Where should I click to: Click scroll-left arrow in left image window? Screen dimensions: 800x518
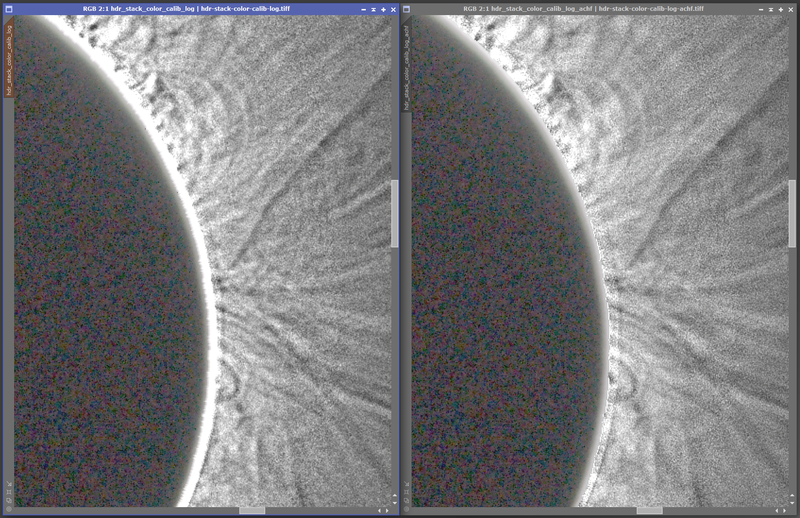click(x=379, y=510)
